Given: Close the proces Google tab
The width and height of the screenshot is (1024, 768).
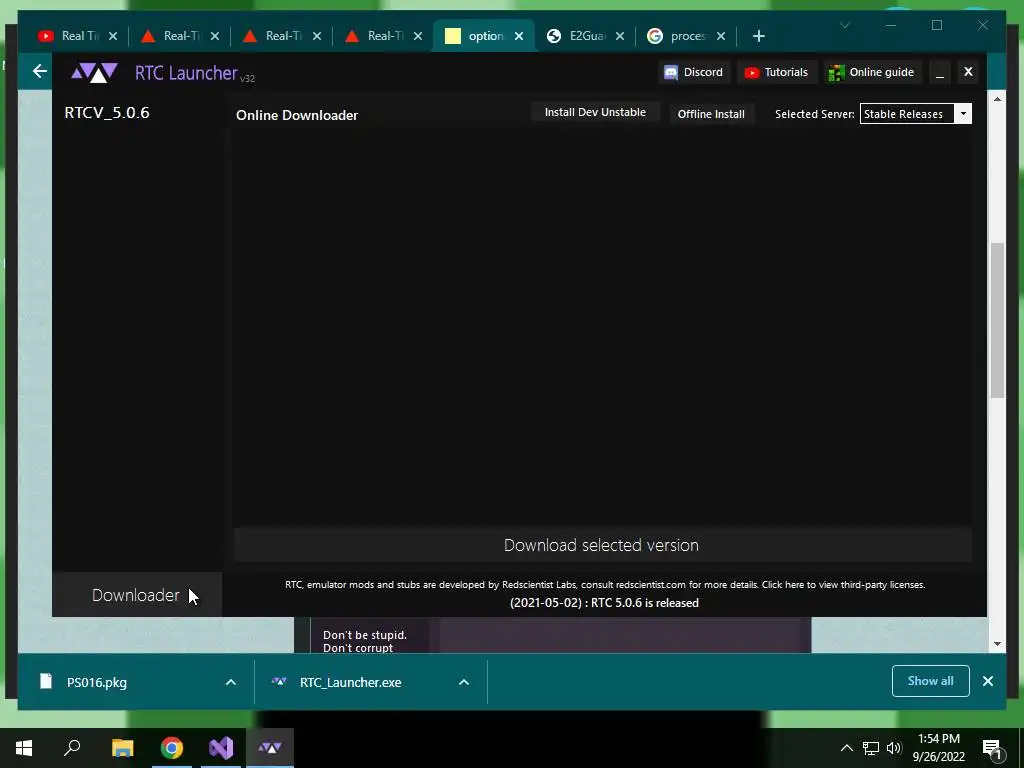Looking at the screenshot, I should tap(721, 36).
